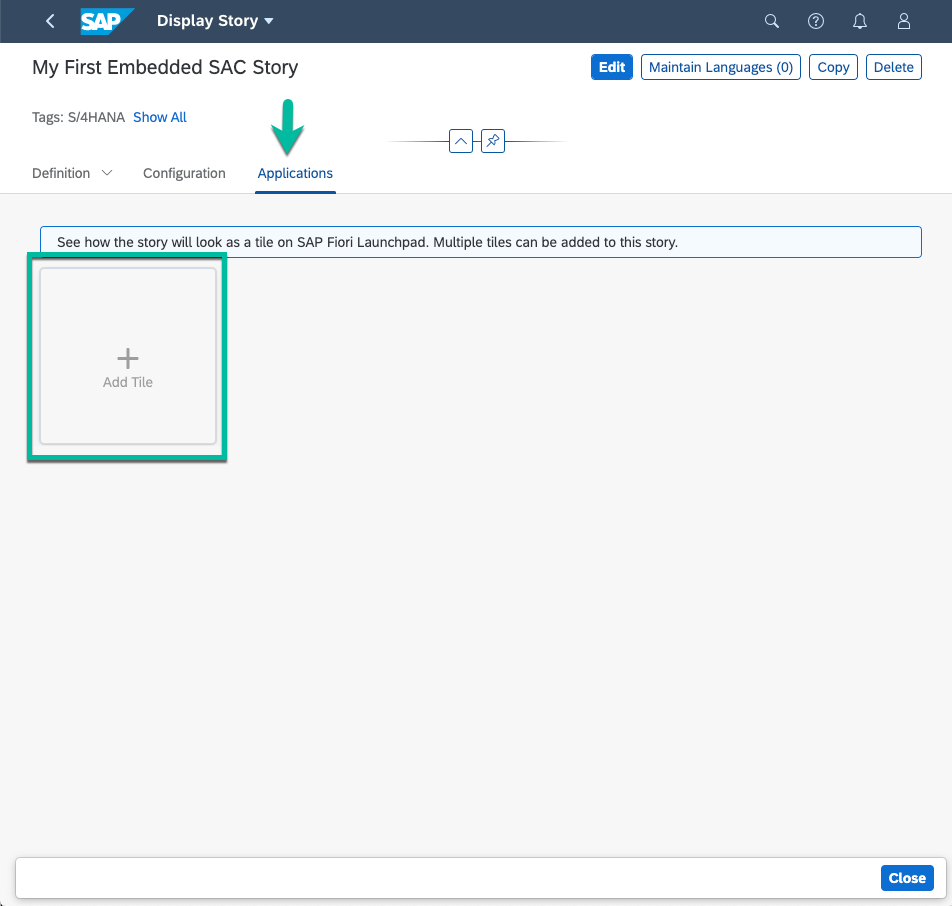
Task: Click the Add Tile card
Action: click(x=128, y=356)
